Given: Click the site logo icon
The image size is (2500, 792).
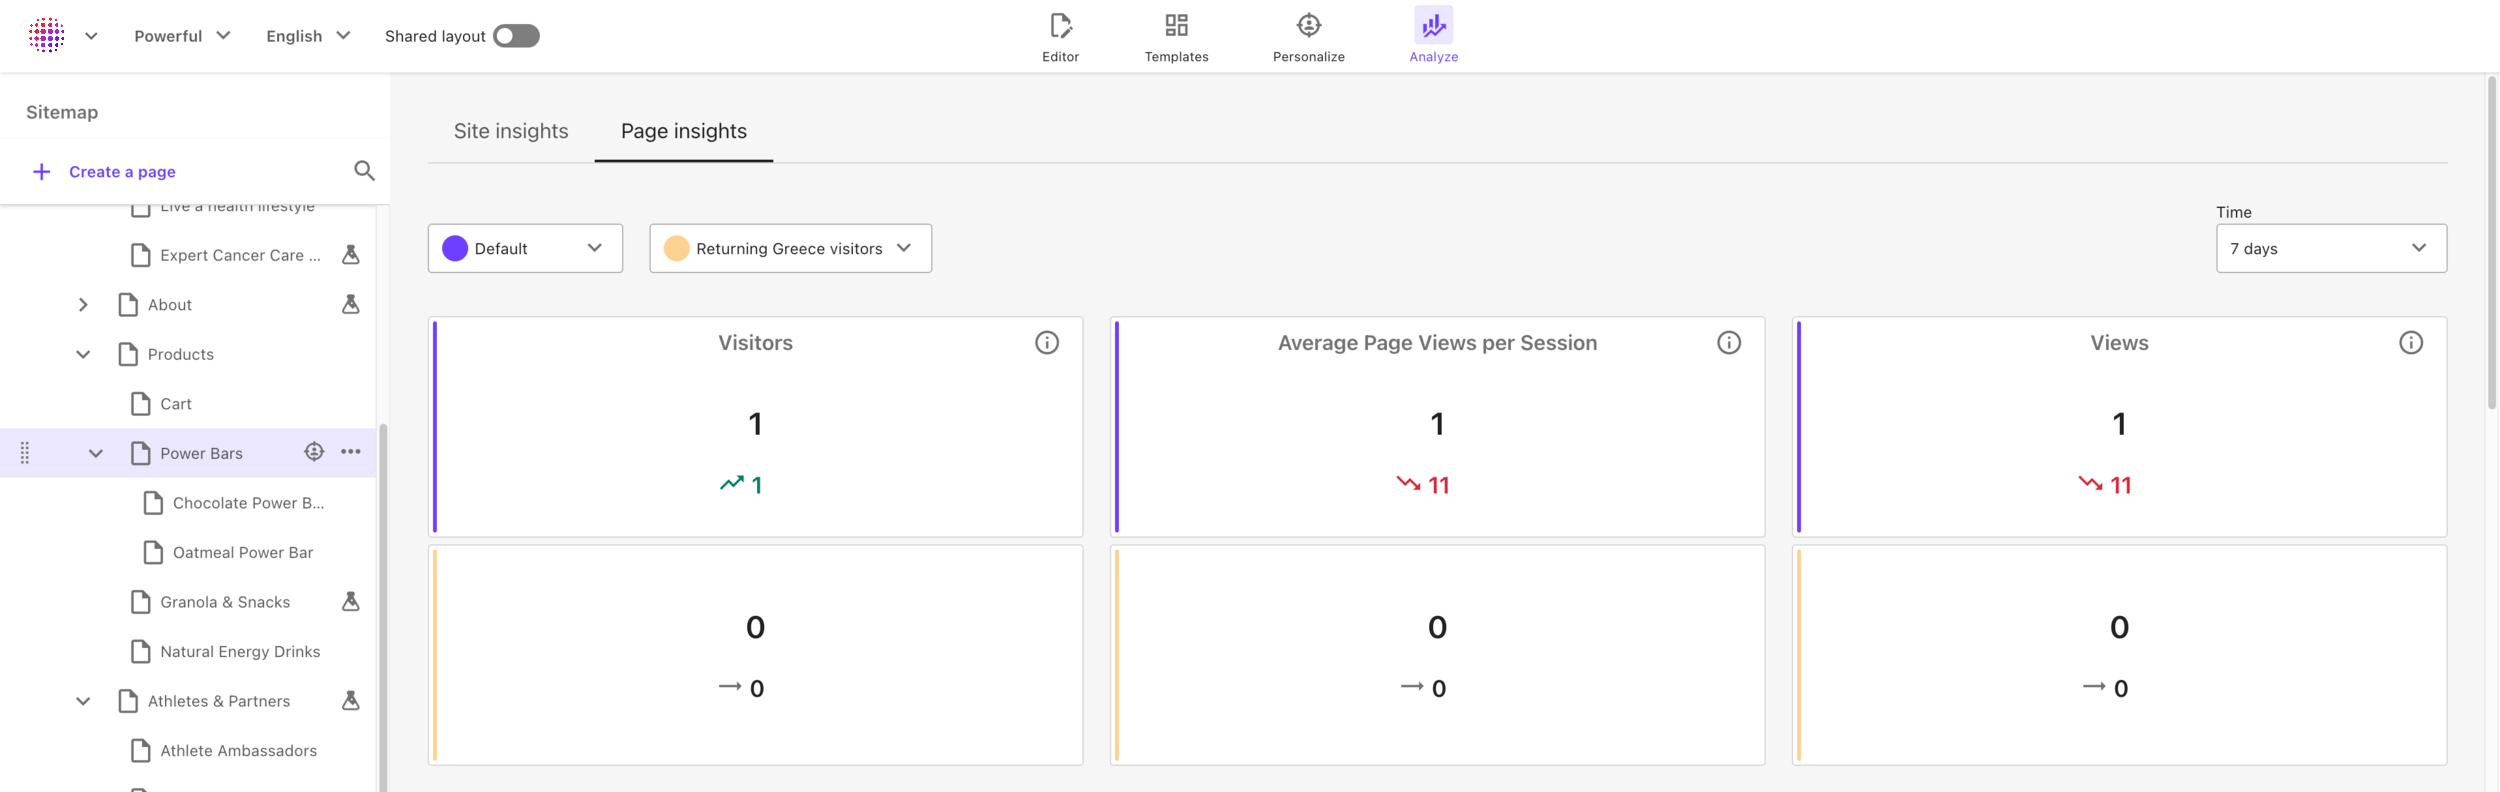Looking at the screenshot, I should click(46, 35).
